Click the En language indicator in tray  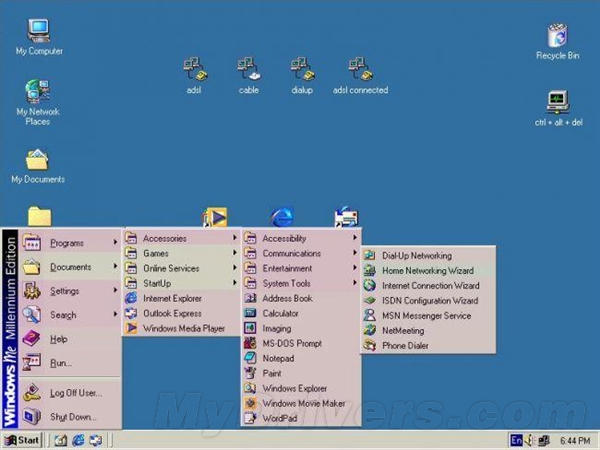pos(516,439)
